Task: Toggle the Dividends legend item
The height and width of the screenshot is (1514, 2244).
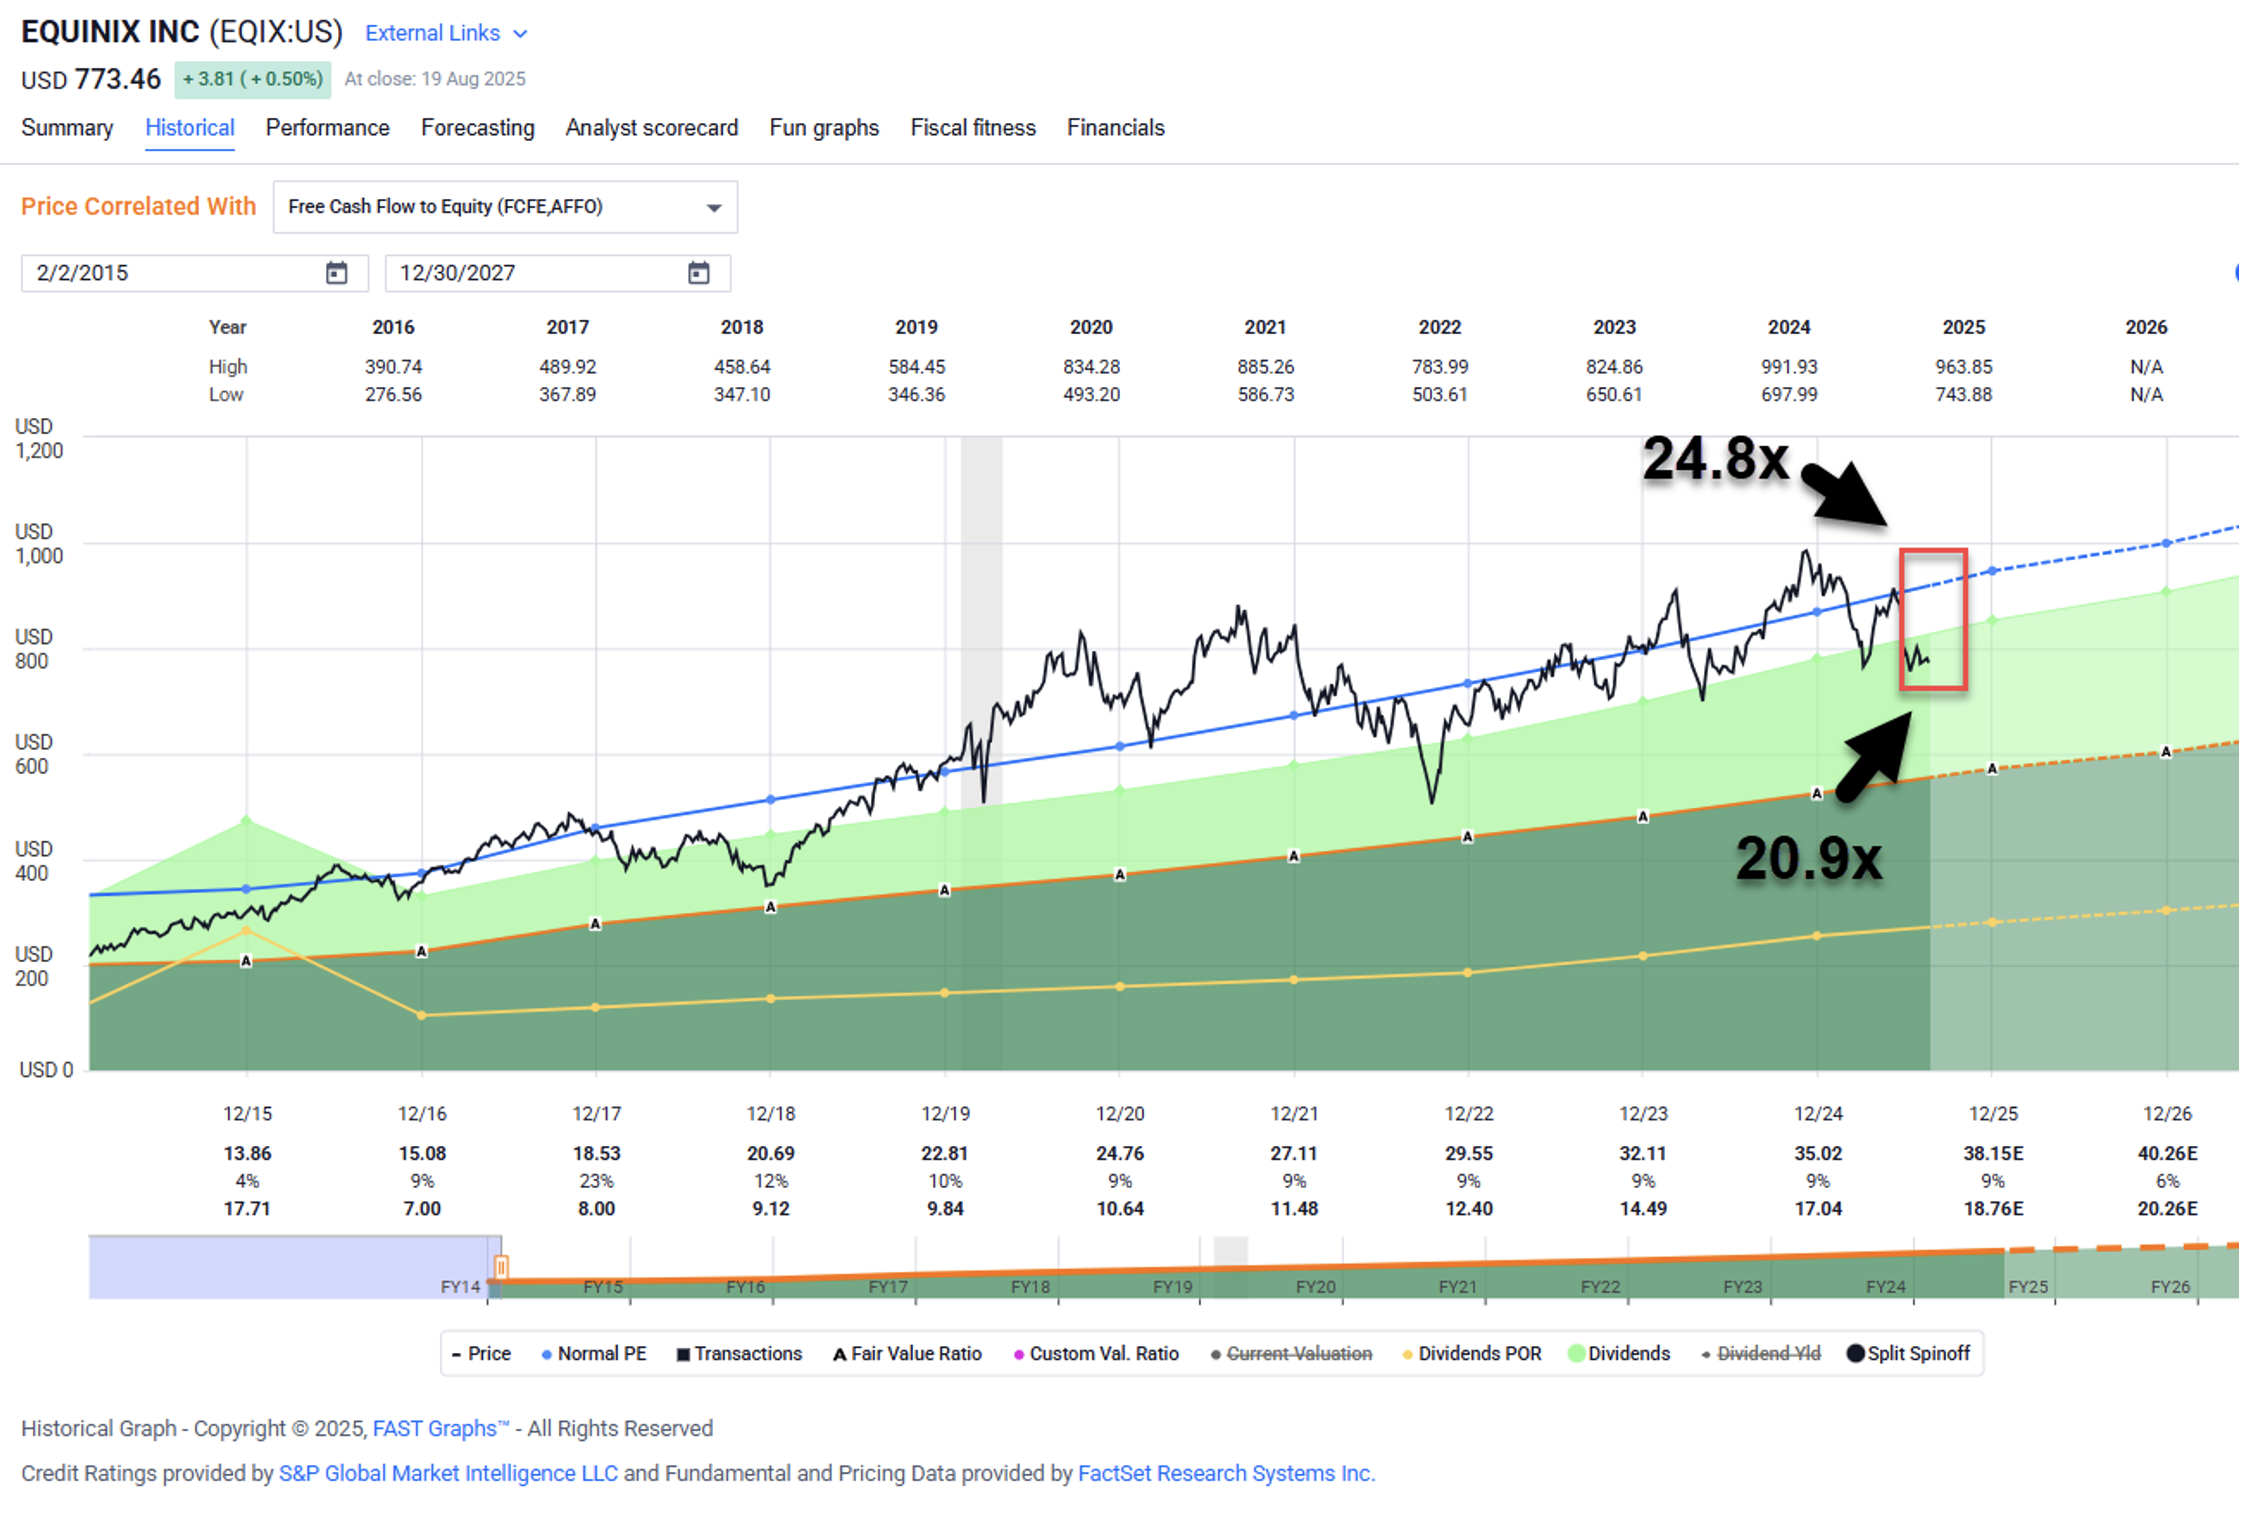Action: tap(1619, 1354)
